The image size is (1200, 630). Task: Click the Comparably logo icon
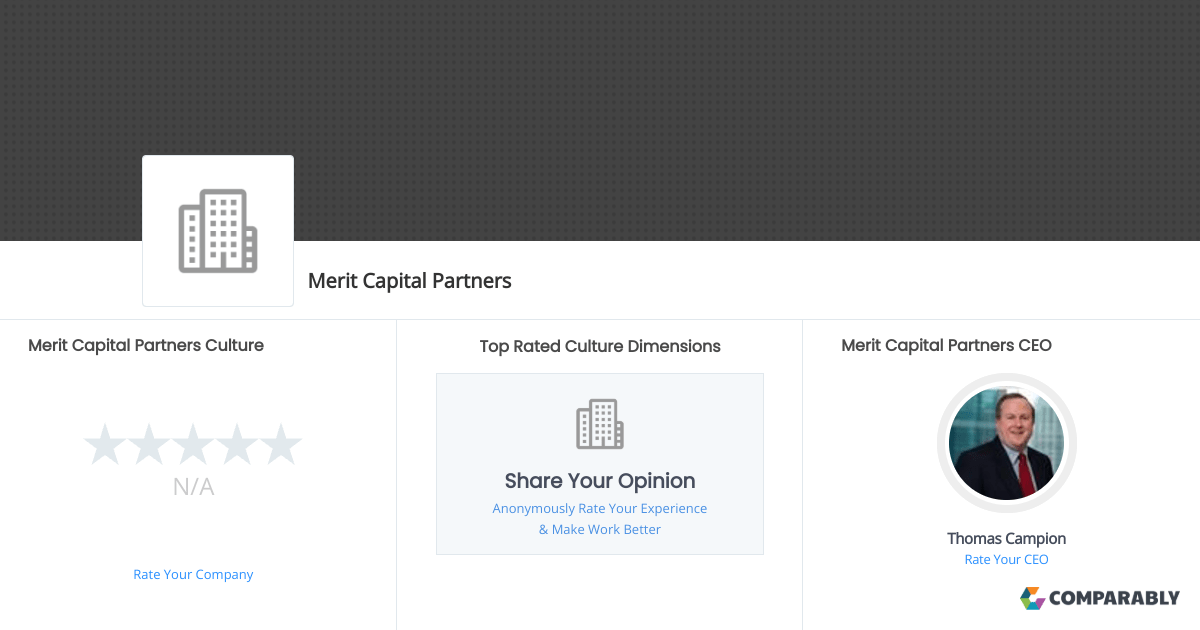1032,598
